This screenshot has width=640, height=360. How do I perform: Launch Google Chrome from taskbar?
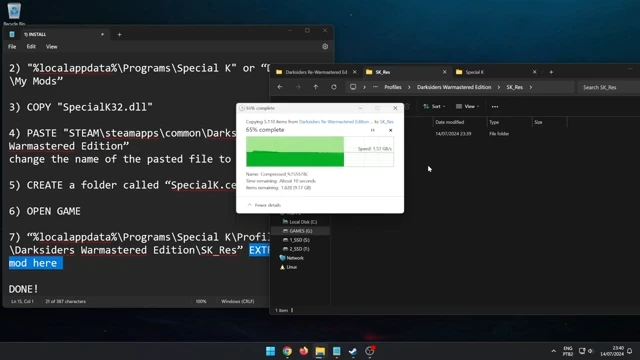click(x=287, y=351)
